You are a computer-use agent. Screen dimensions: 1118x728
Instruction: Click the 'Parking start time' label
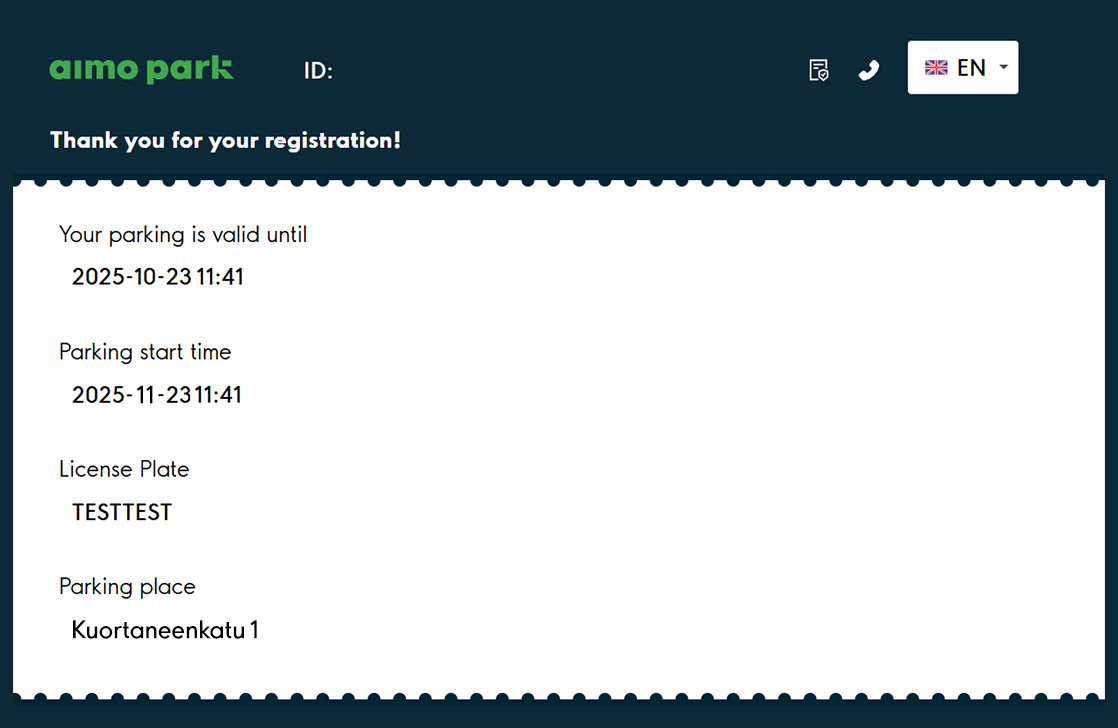[x=145, y=352]
